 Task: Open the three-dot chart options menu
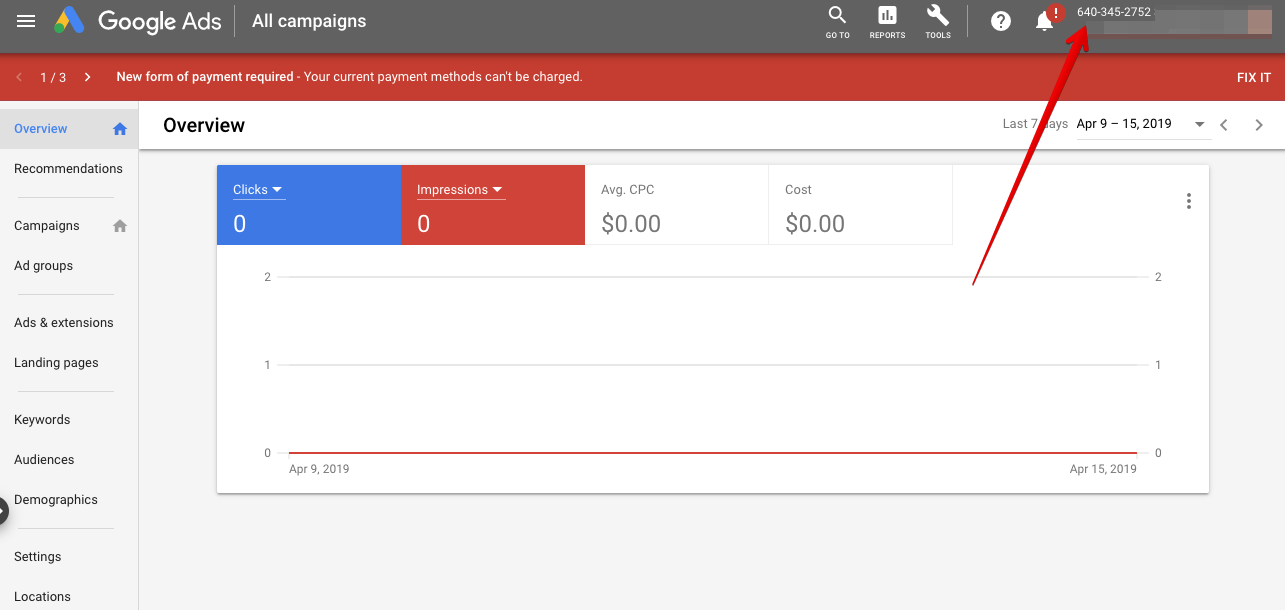1189,201
